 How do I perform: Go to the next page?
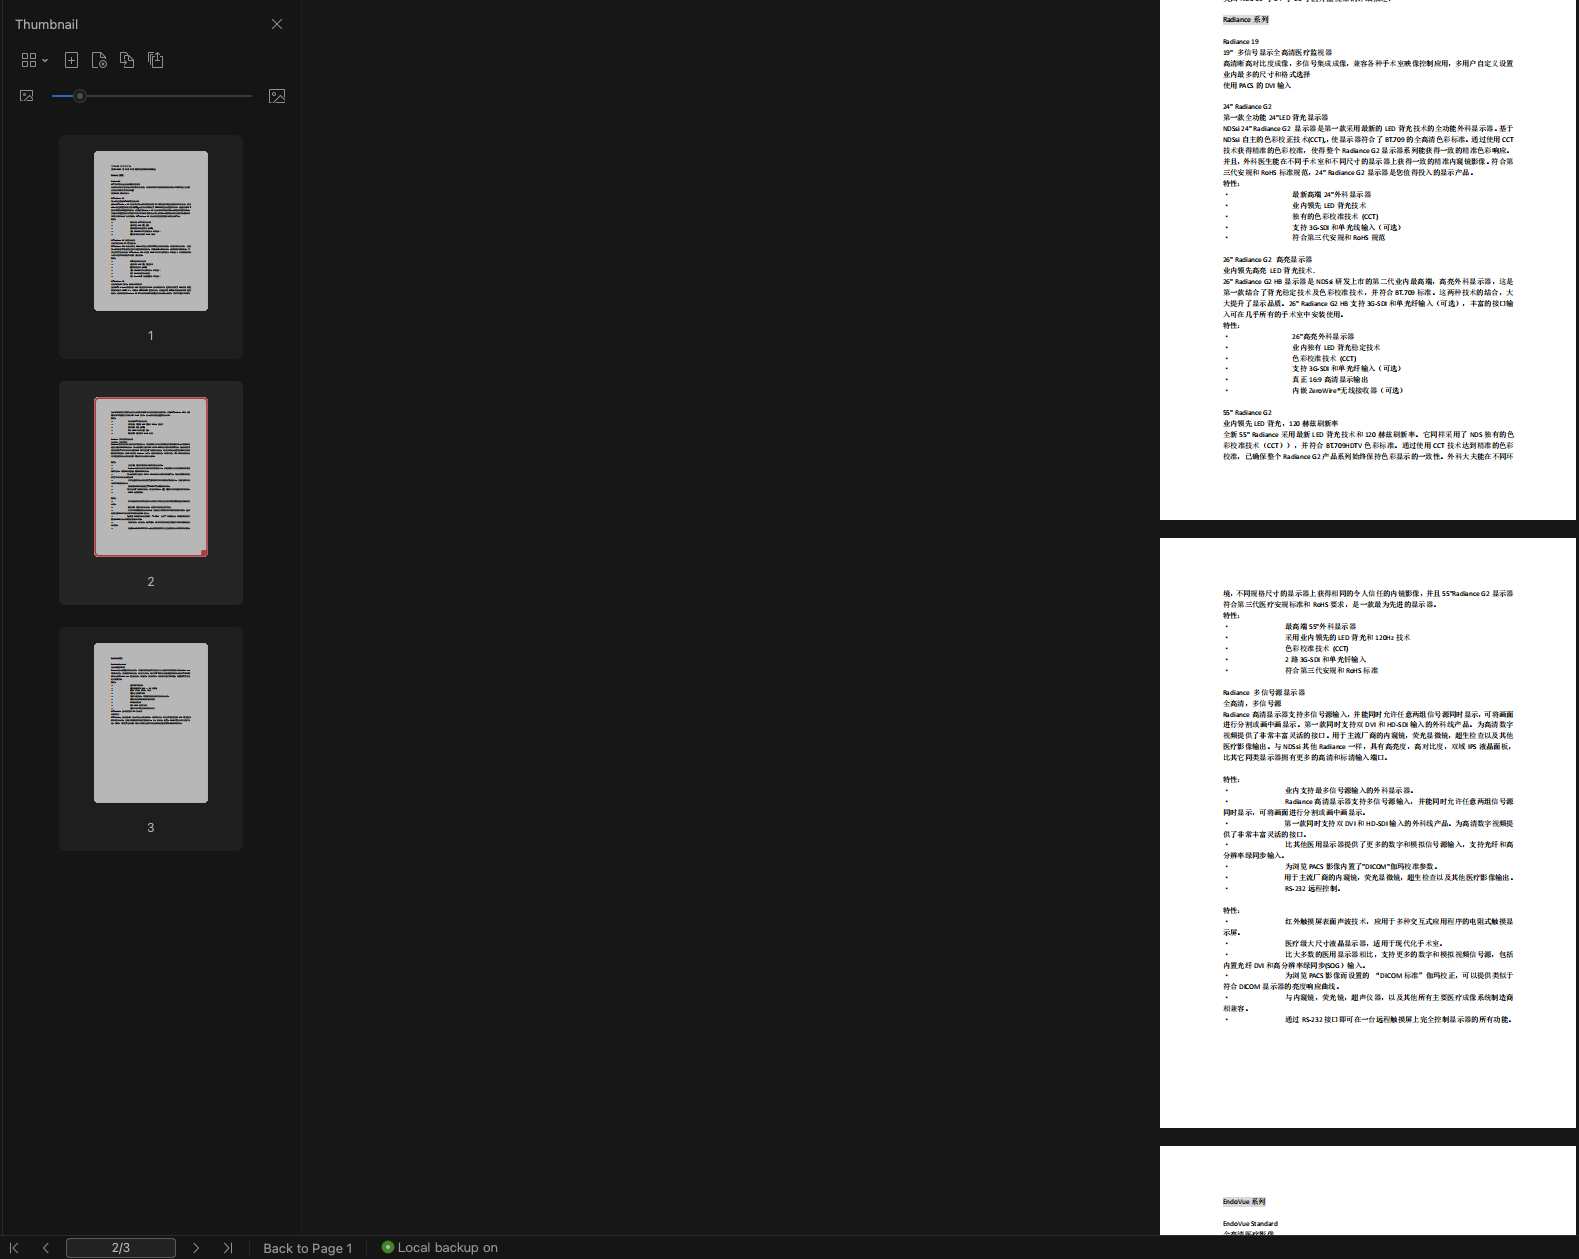(196, 1247)
